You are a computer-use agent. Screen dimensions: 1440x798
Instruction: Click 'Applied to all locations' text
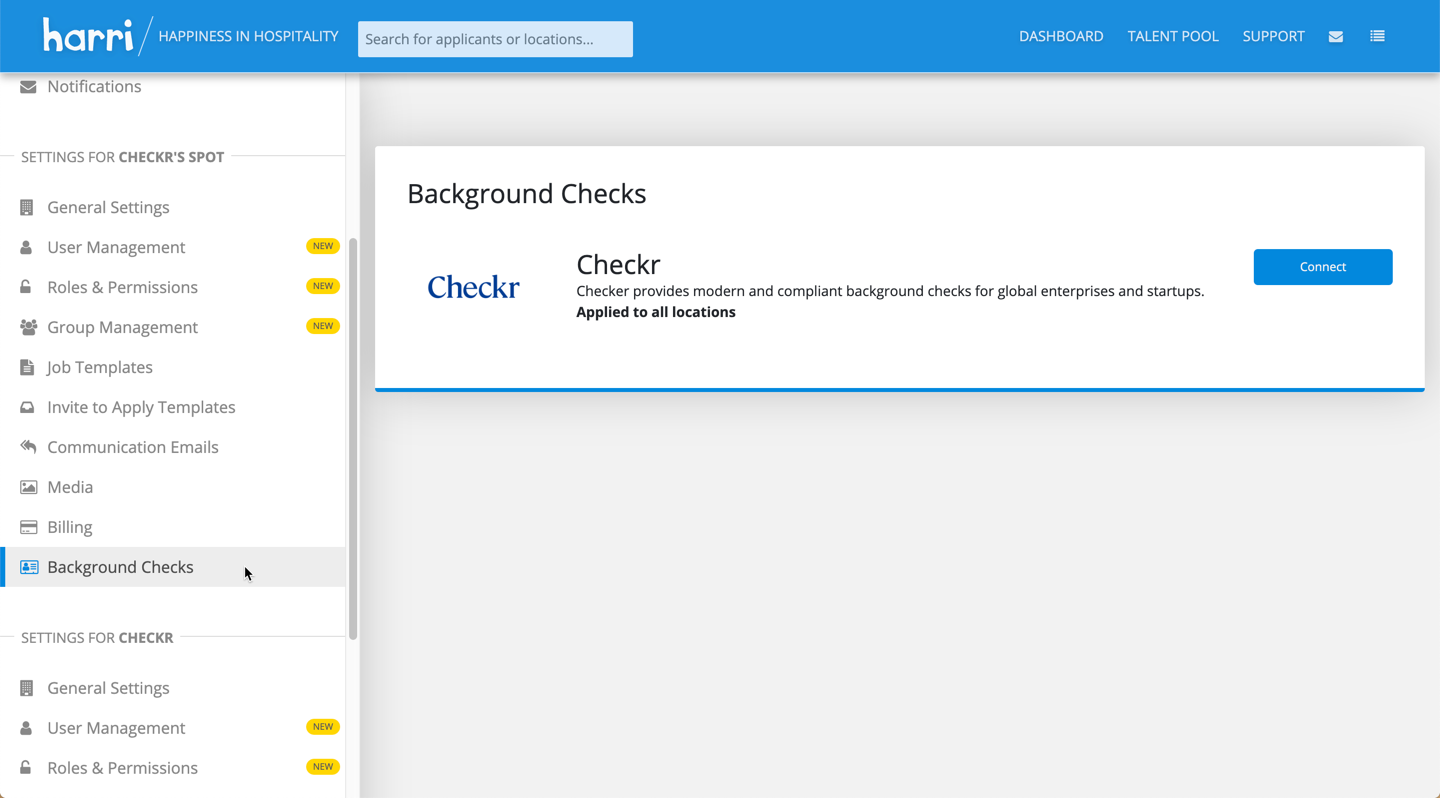(656, 312)
